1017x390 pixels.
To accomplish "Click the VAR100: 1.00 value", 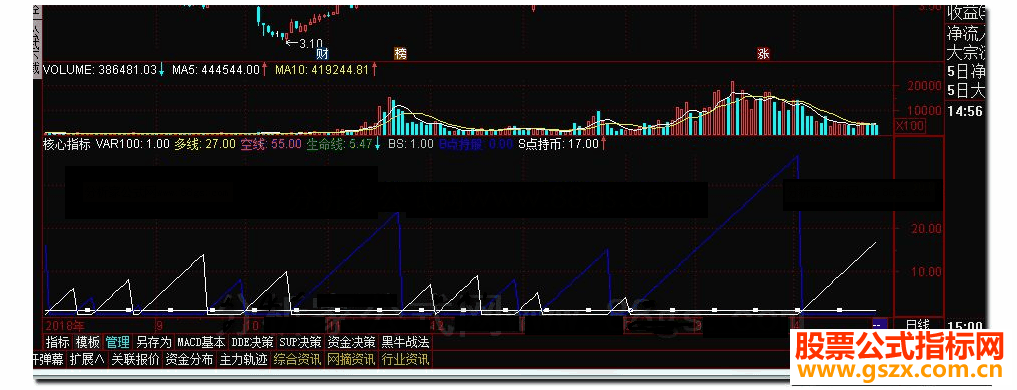I will [132, 144].
